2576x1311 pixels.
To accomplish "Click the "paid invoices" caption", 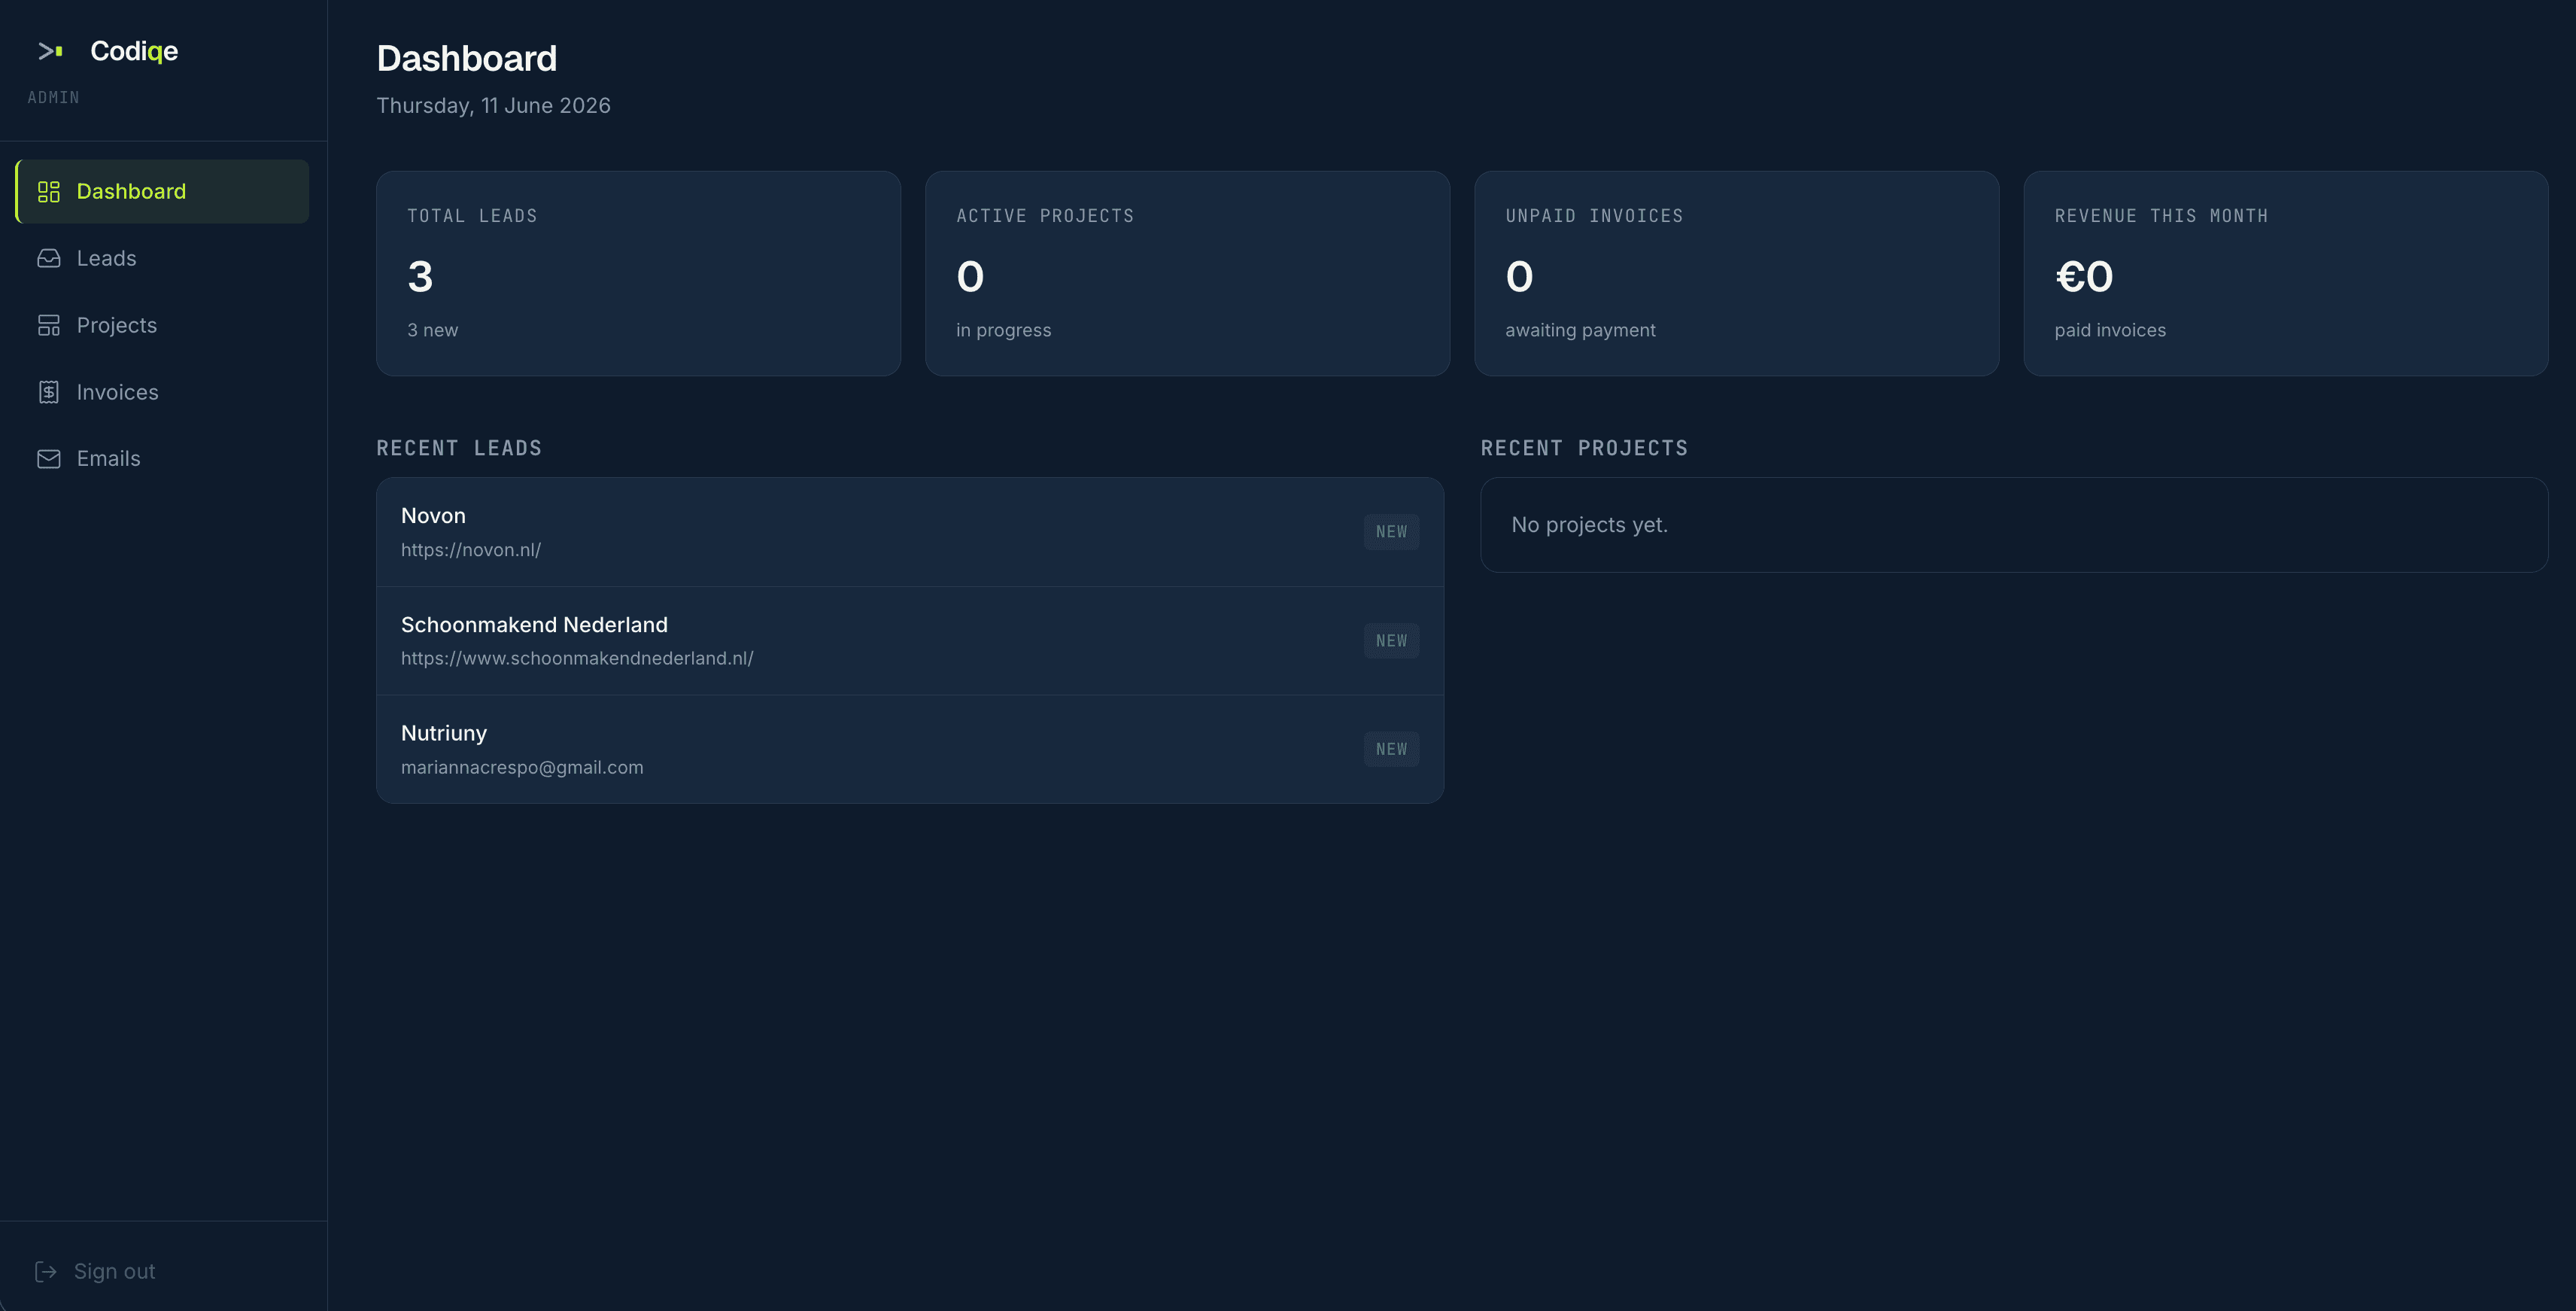I will coord(2110,330).
